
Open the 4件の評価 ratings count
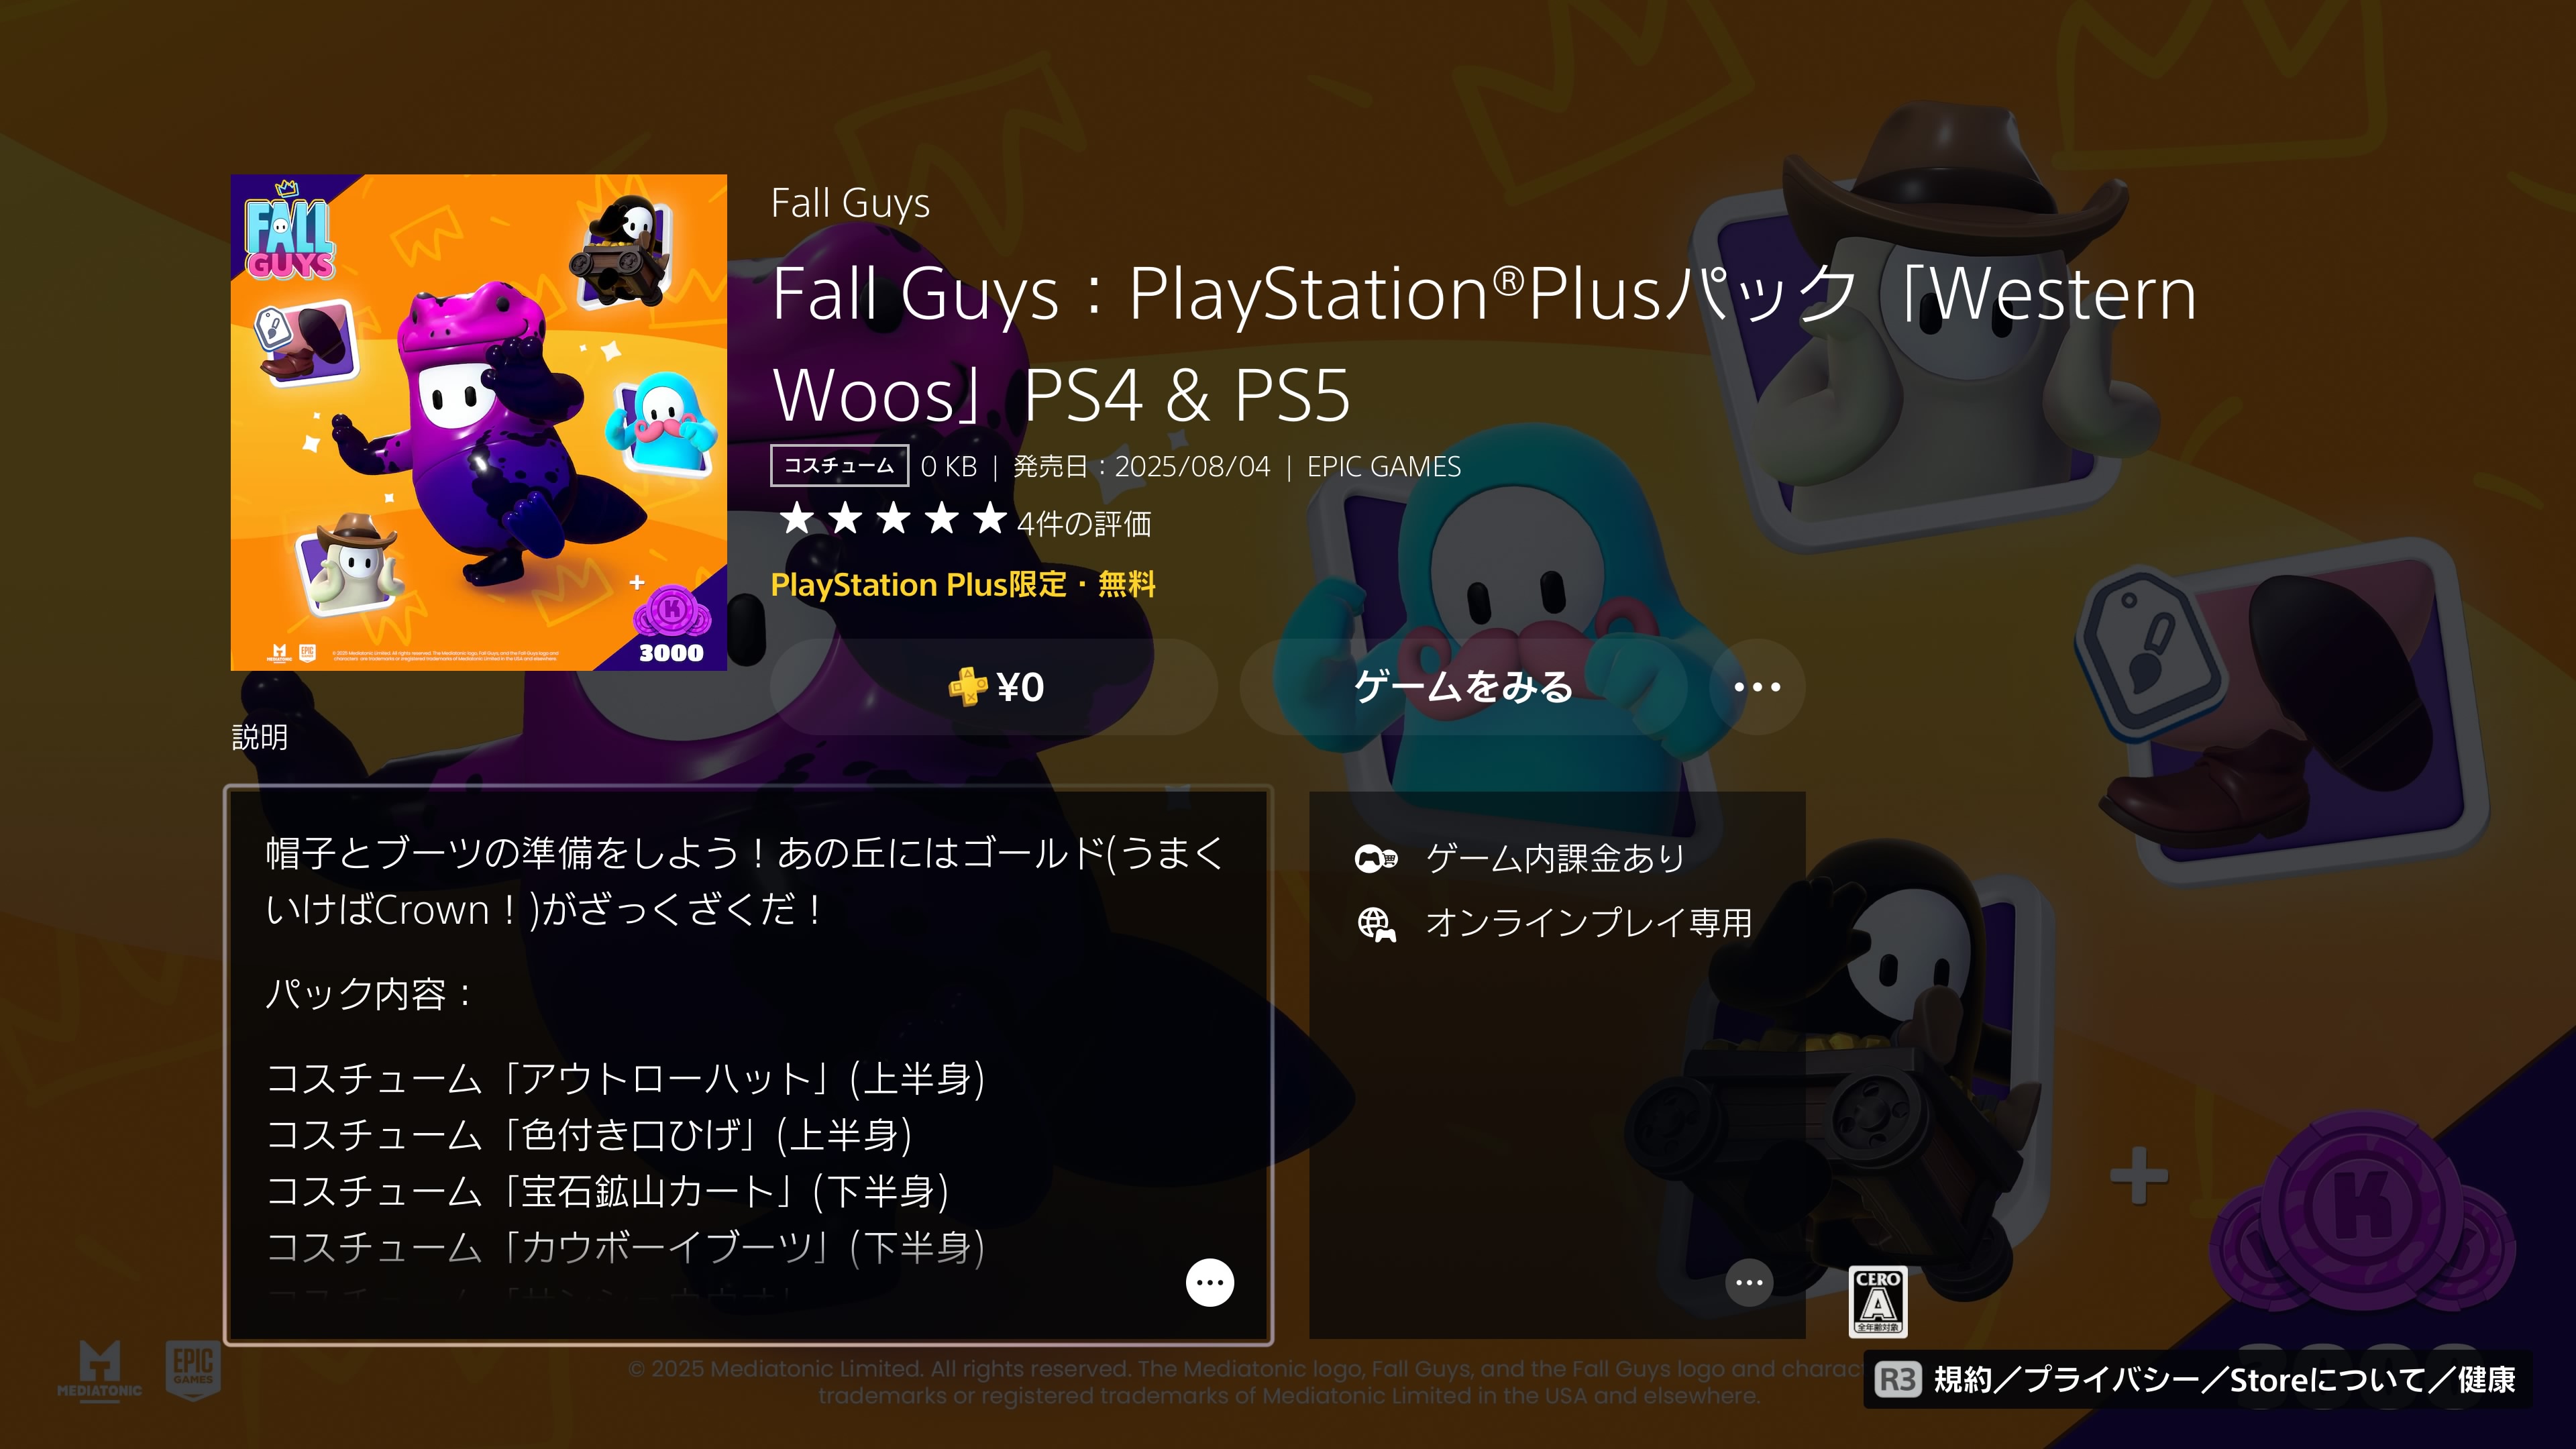click(x=1084, y=523)
